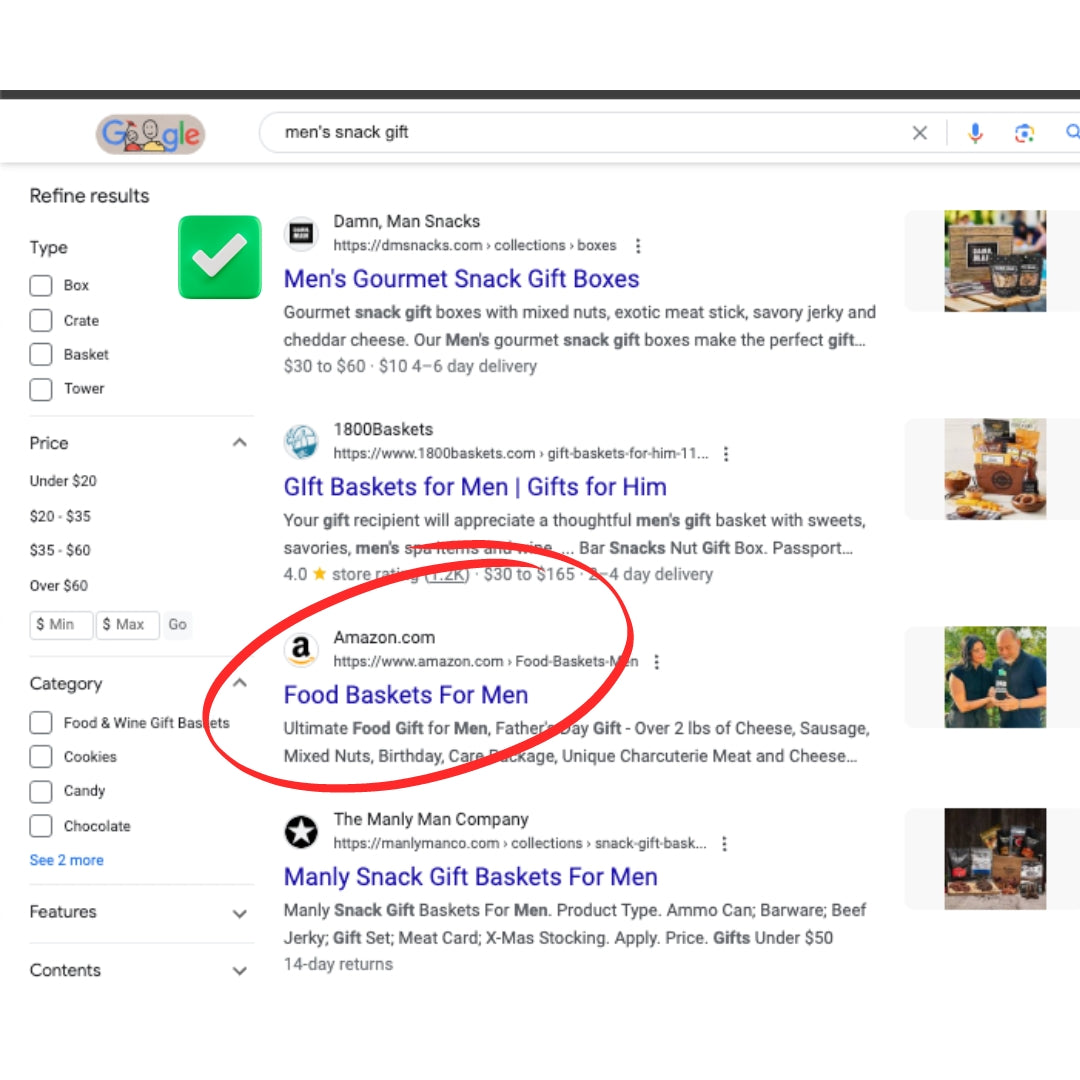Check the Crate type filter
The width and height of the screenshot is (1080, 1080).
point(41,321)
